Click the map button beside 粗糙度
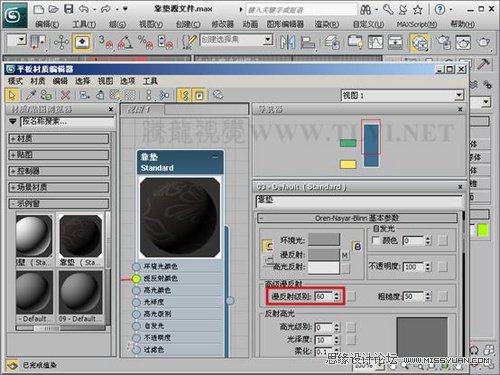 click(443, 296)
